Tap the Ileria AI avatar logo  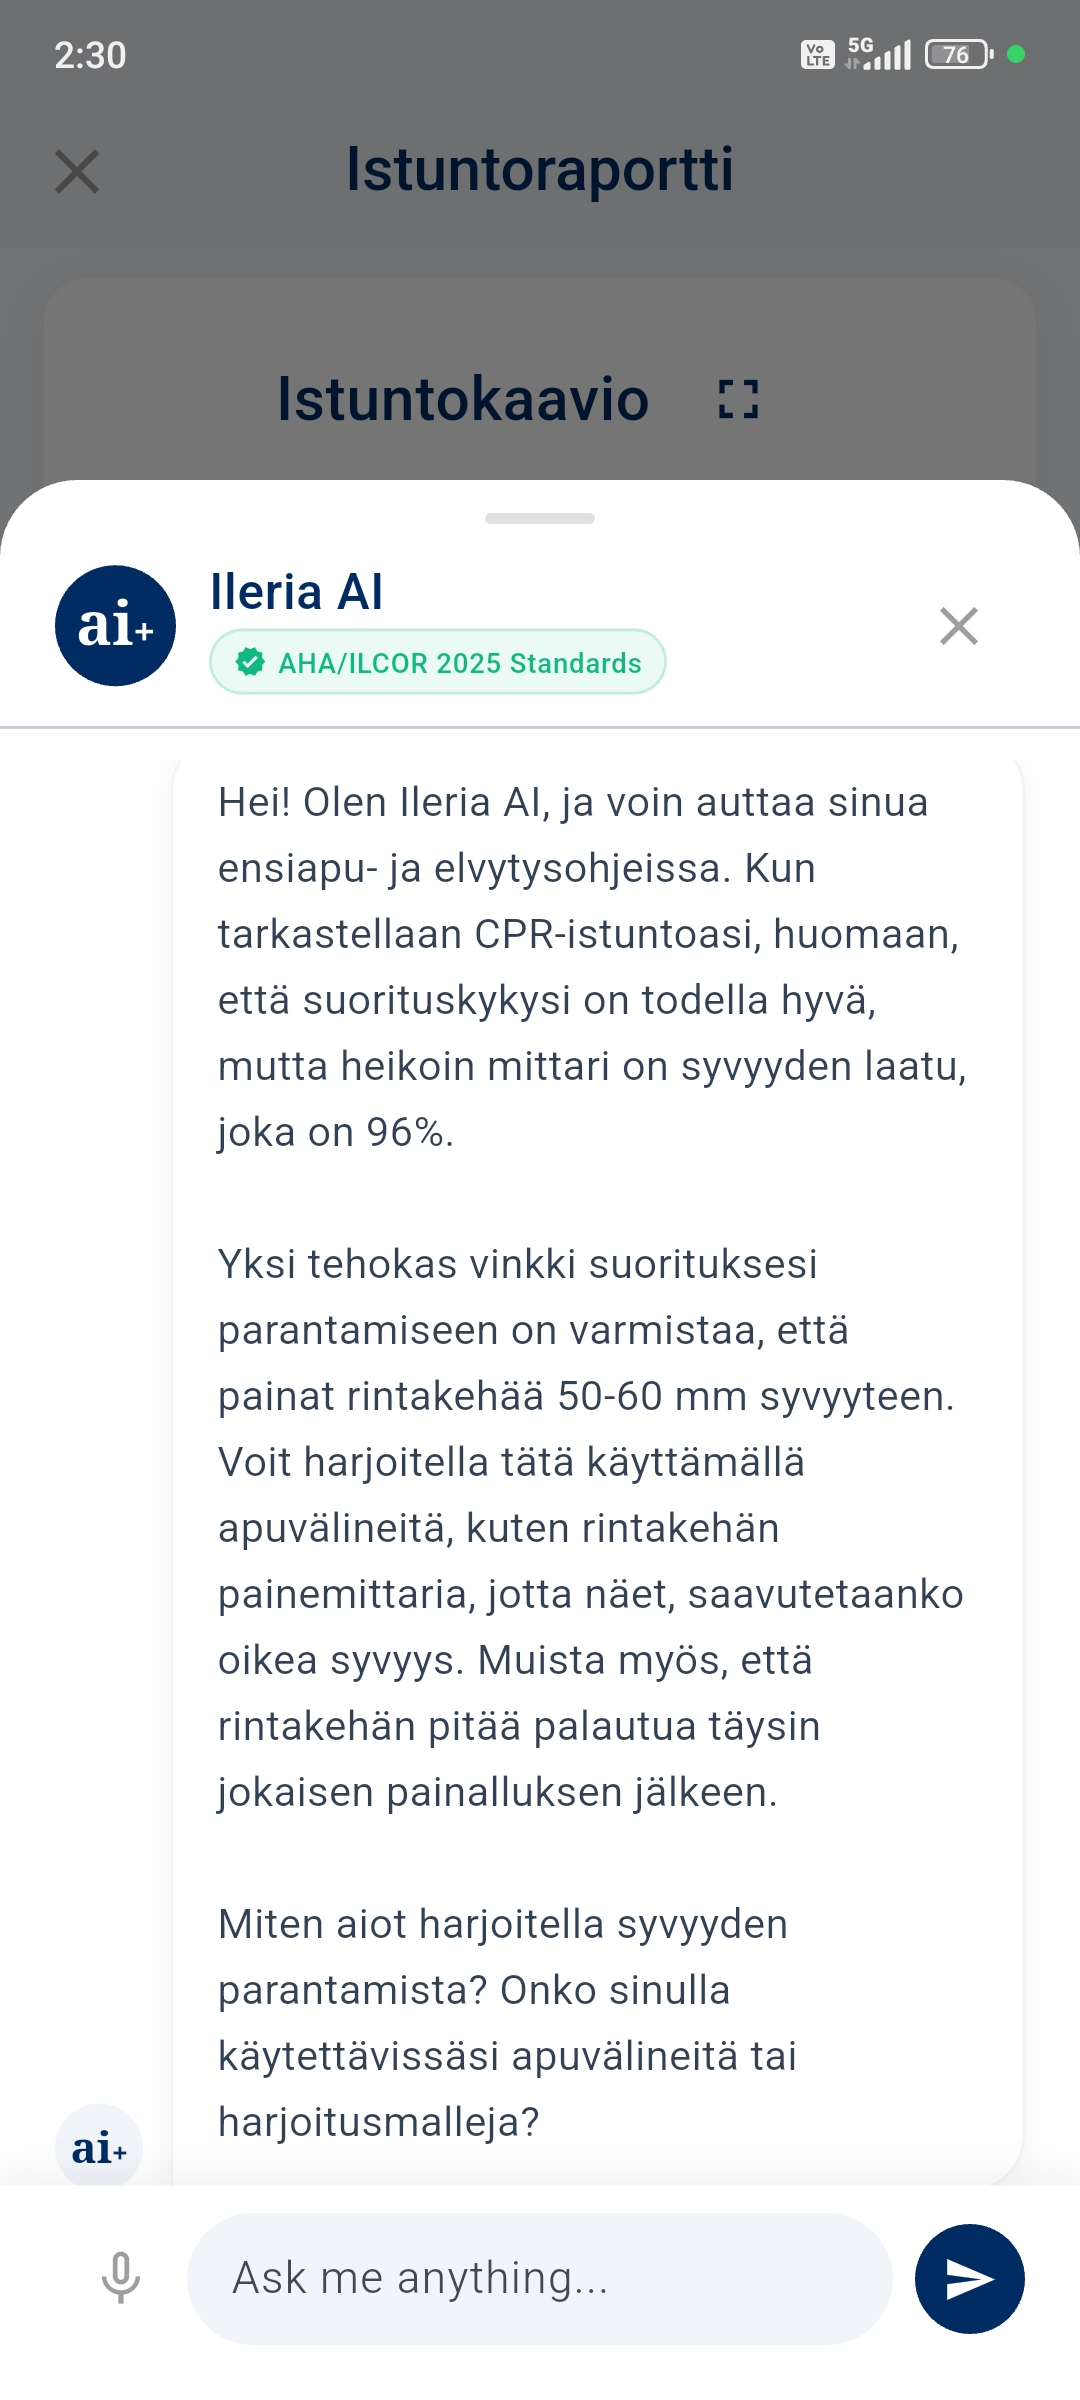click(x=115, y=625)
